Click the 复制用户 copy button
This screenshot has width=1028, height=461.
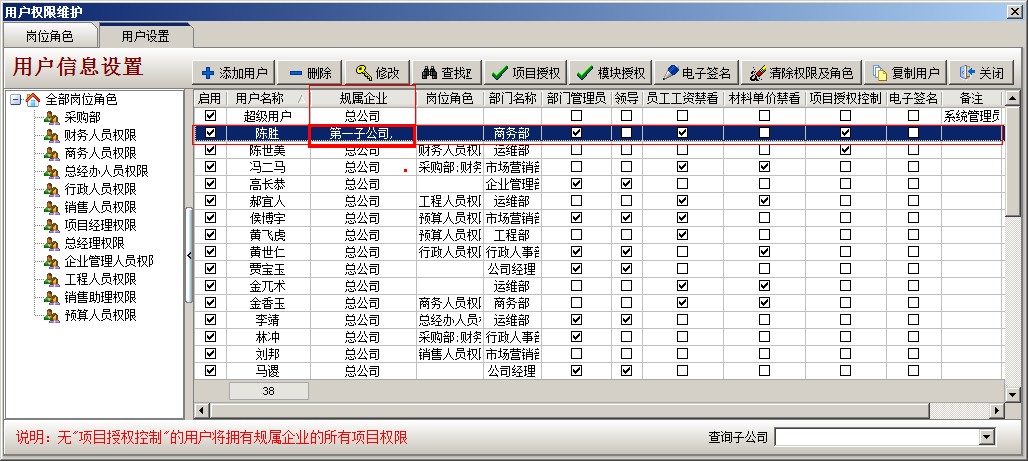click(x=906, y=73)
